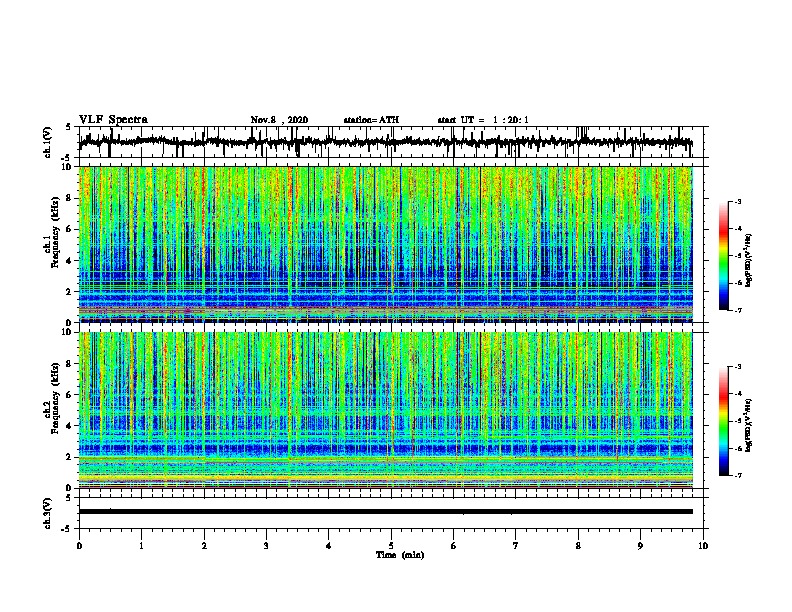The width and height of the screenshot is (792, 612).
Task: Click the "10" frequency tick of ch.2 spectrogram
Action: (x=69, y=332)
